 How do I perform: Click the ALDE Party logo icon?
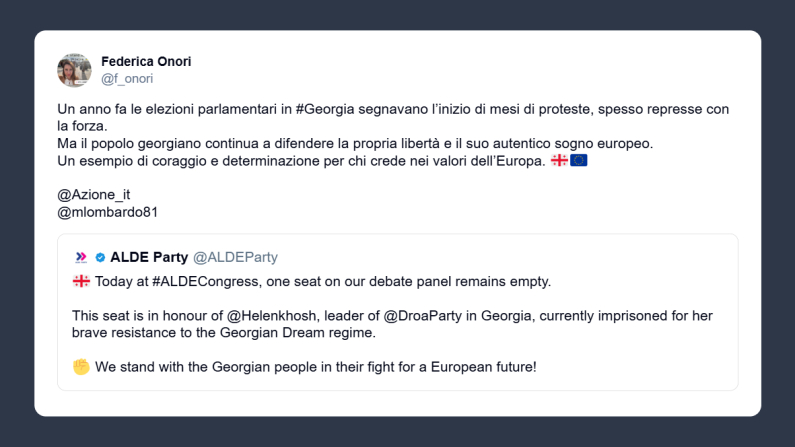pos(81,257)
